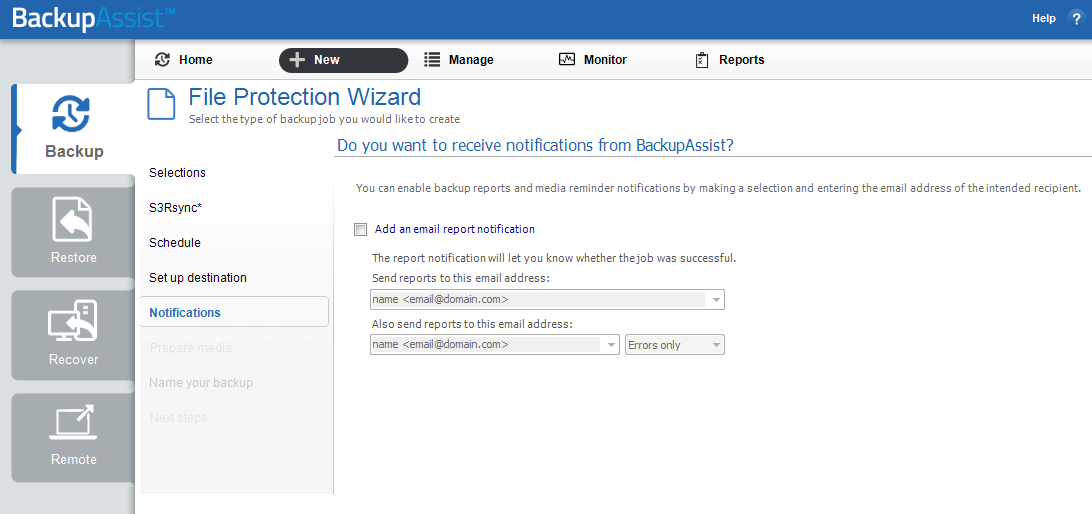This screenshot has height=514, width=1092.
Task: Click the File Protection Wizard title
Action: coord(304,96)
